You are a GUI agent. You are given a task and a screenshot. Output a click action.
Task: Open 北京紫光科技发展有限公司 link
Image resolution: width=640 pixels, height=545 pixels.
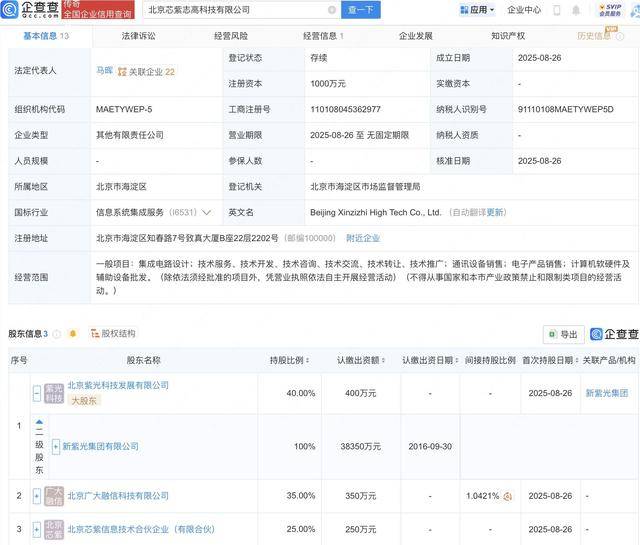(x=118, y=385)
